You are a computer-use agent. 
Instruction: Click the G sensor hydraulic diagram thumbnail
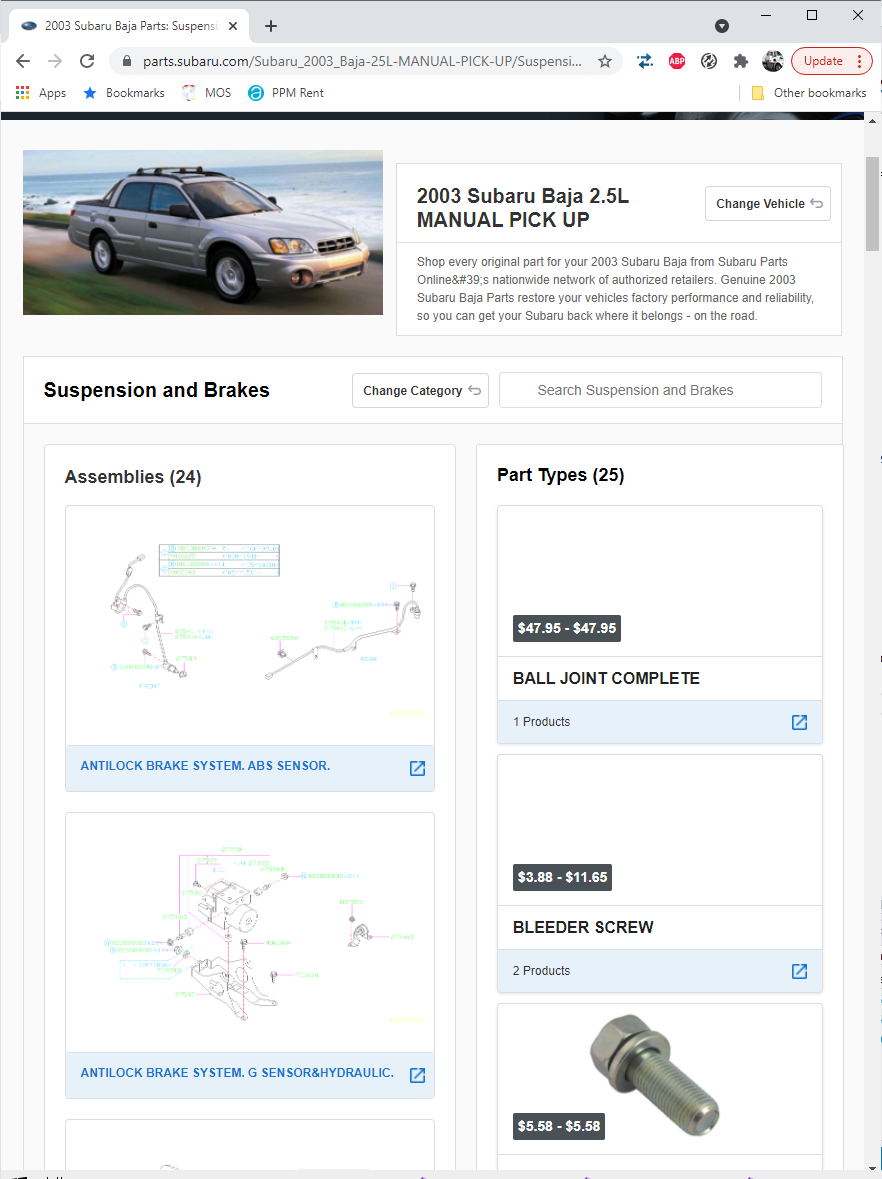250,932
